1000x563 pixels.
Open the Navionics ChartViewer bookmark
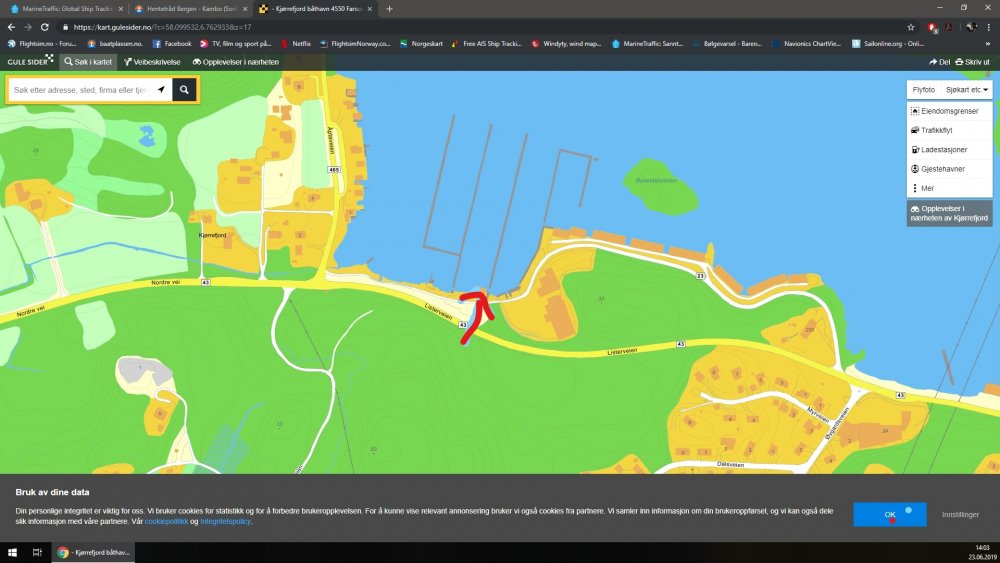(806, 43)
